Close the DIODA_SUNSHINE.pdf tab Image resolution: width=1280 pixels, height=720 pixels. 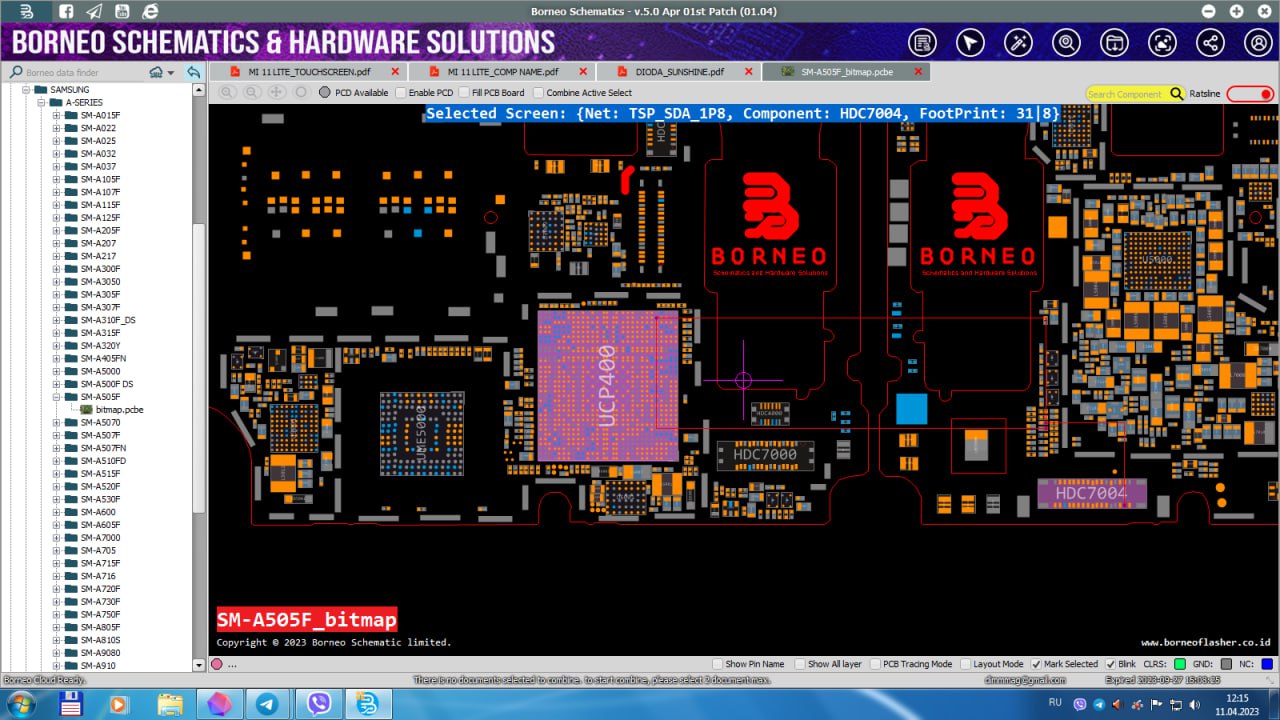pyautogui.click(x=747, y=72)
